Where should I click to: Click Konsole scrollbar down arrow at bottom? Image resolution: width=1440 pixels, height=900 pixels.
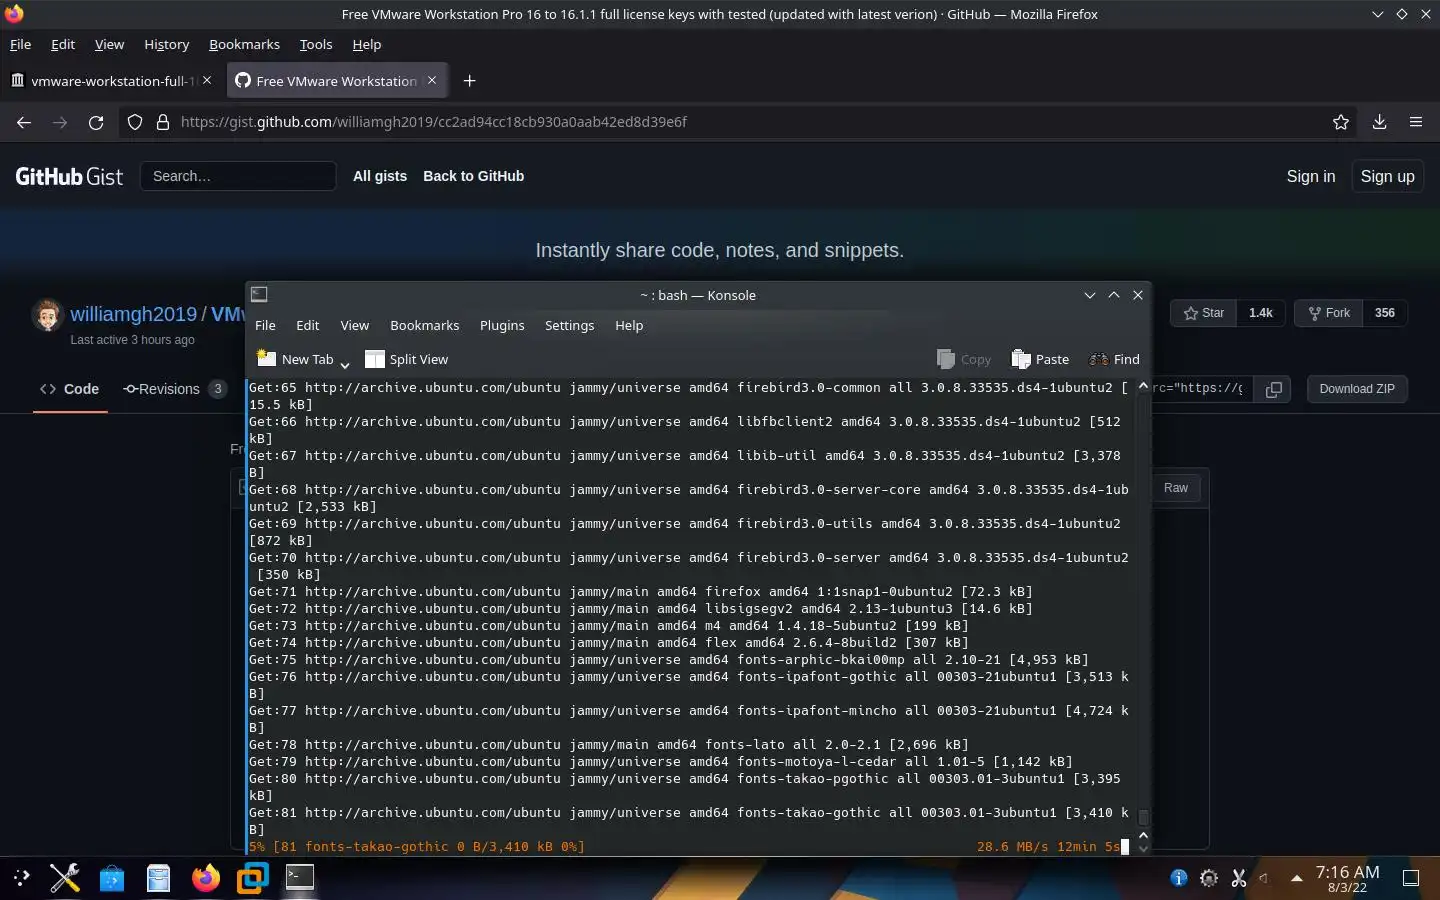coord(1143,848)
